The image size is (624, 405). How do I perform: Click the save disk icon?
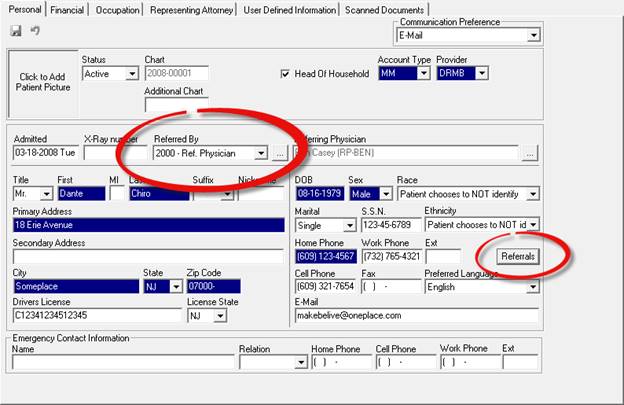(15, 31)
